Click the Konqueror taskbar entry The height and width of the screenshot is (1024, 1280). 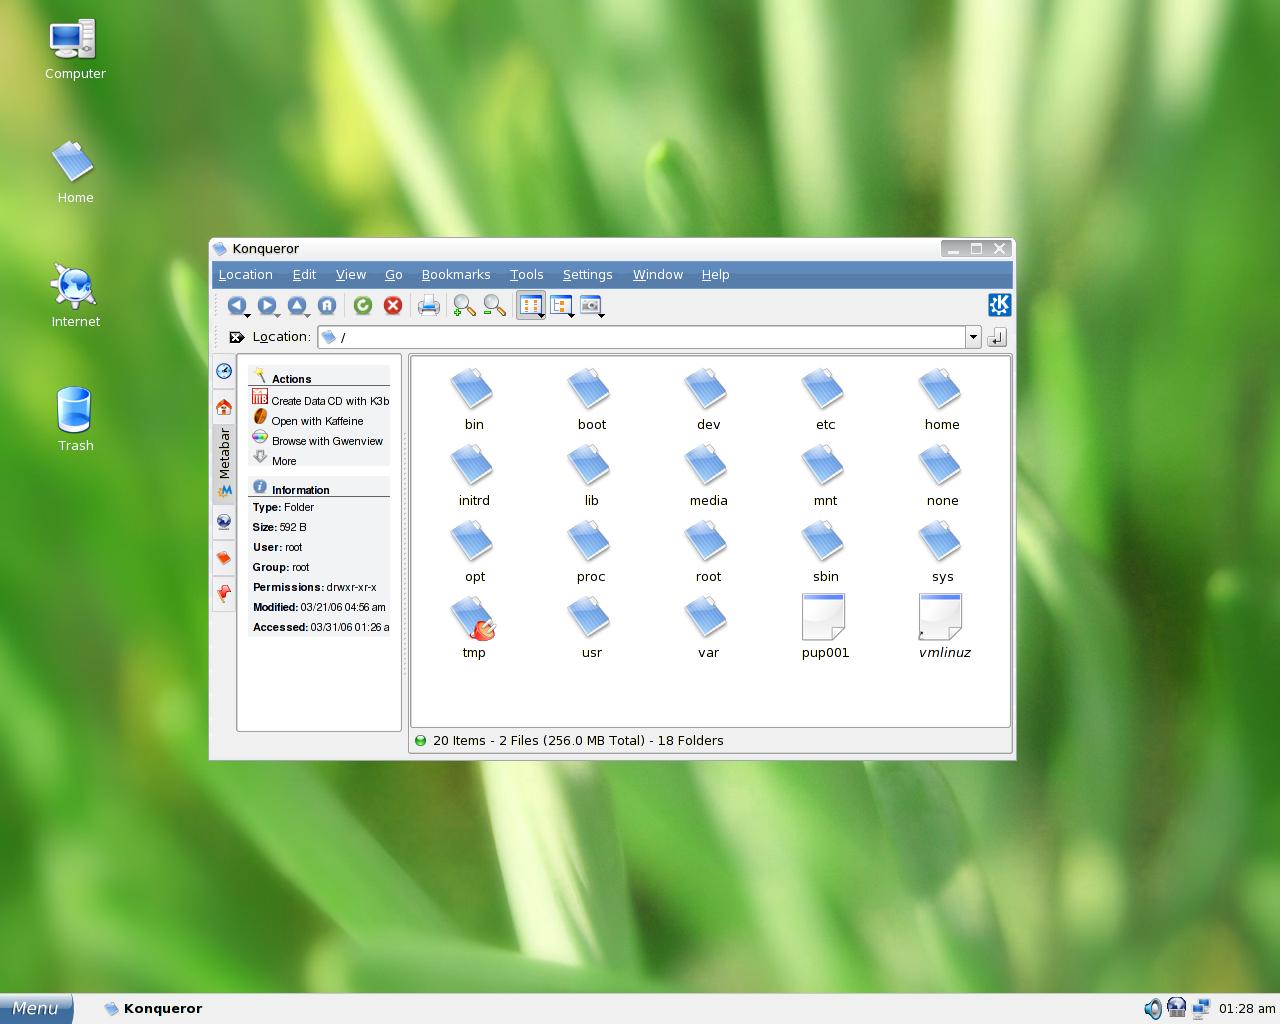click(x=153, y=1008)
